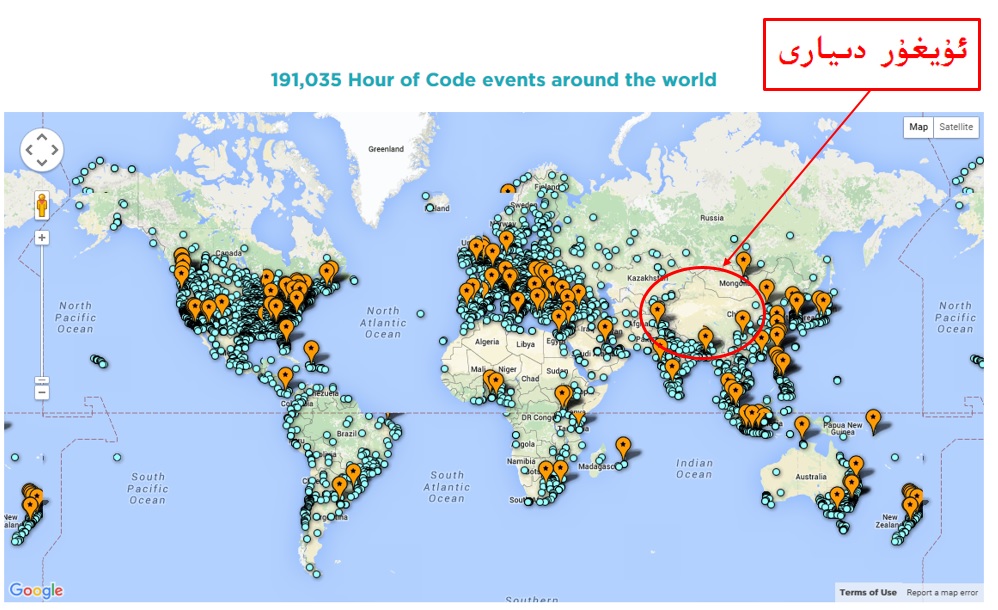Zoom out with the minus button

click(42, 392)
